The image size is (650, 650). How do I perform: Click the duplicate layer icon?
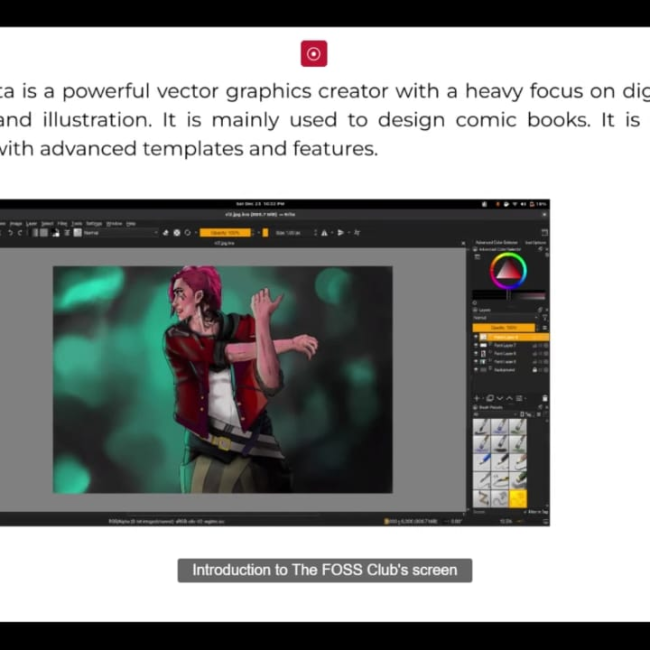(490, 398)
